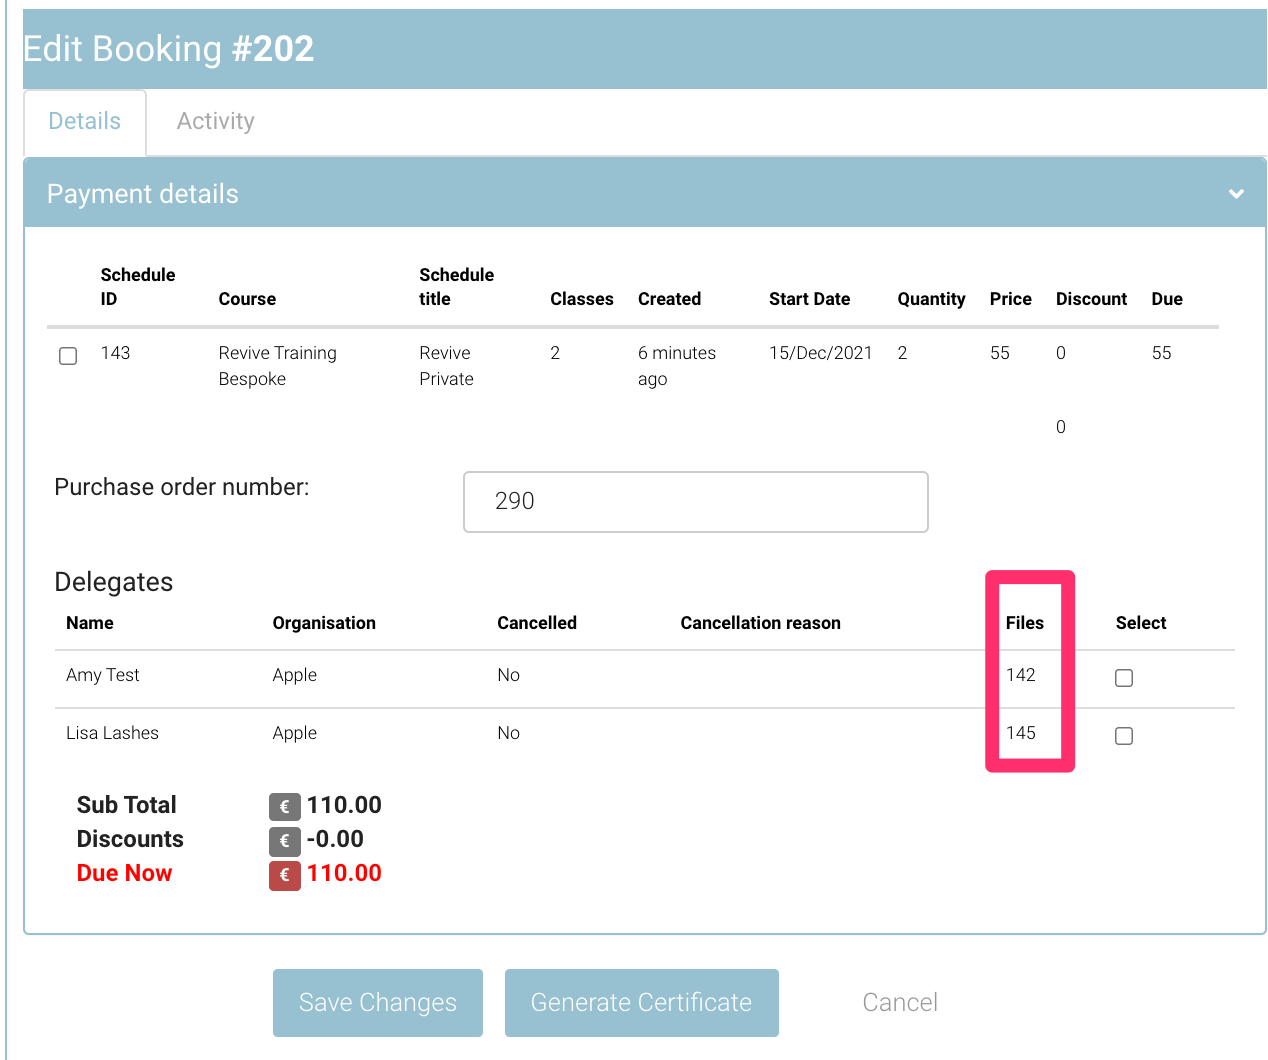The height and width of the screenshot is (1060, 1268).
Task: Cancel editing the booking
Action: 900,1003
